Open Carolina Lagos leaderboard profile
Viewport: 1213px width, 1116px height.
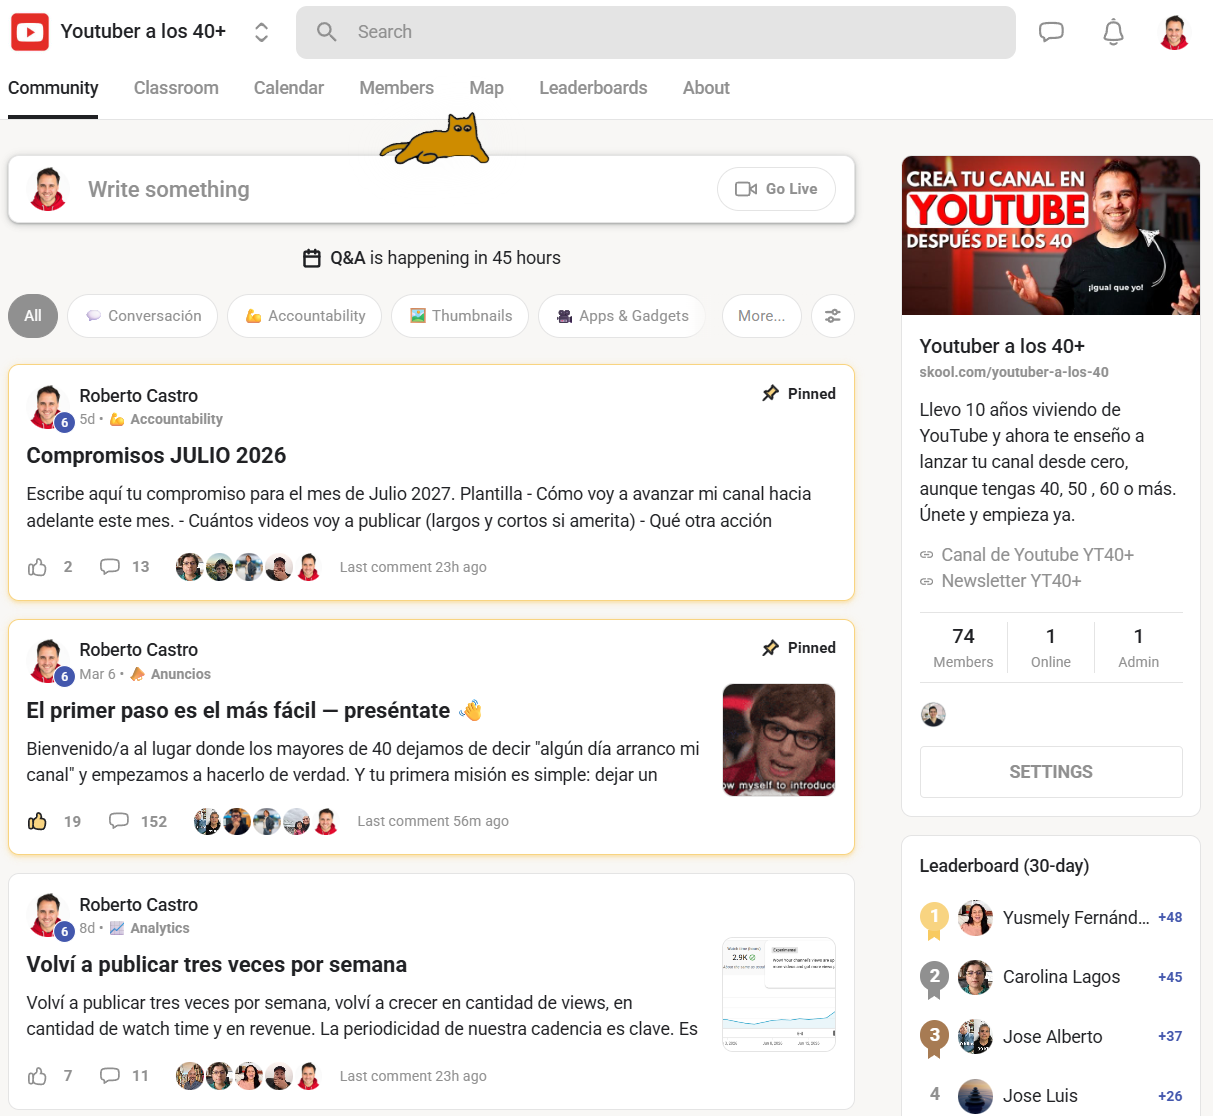coord(1061,977)
